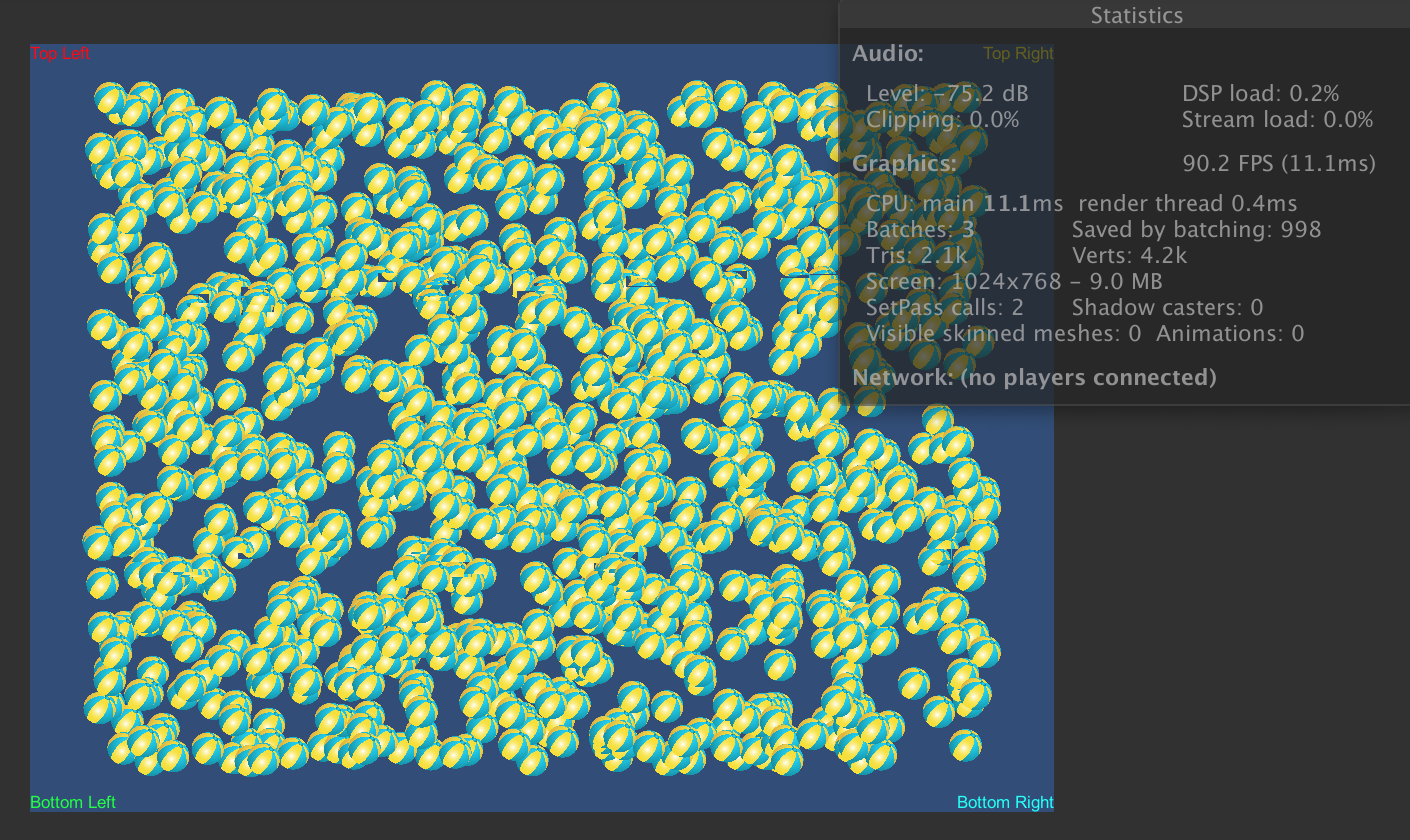Image resolution: width=1410 pixels, height=840 pixels.
Task: Click the Shadow casters: 0 statistic
Action: pos(1167,308)
